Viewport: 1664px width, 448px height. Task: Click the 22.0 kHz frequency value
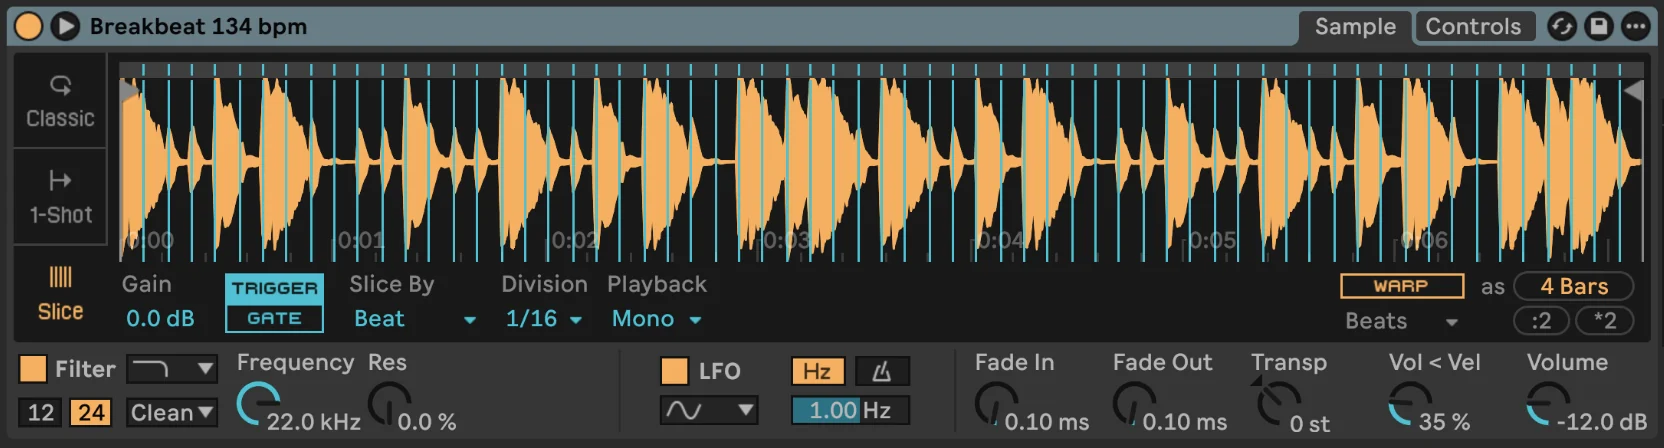pyautogui.click(x=313, y=422)
